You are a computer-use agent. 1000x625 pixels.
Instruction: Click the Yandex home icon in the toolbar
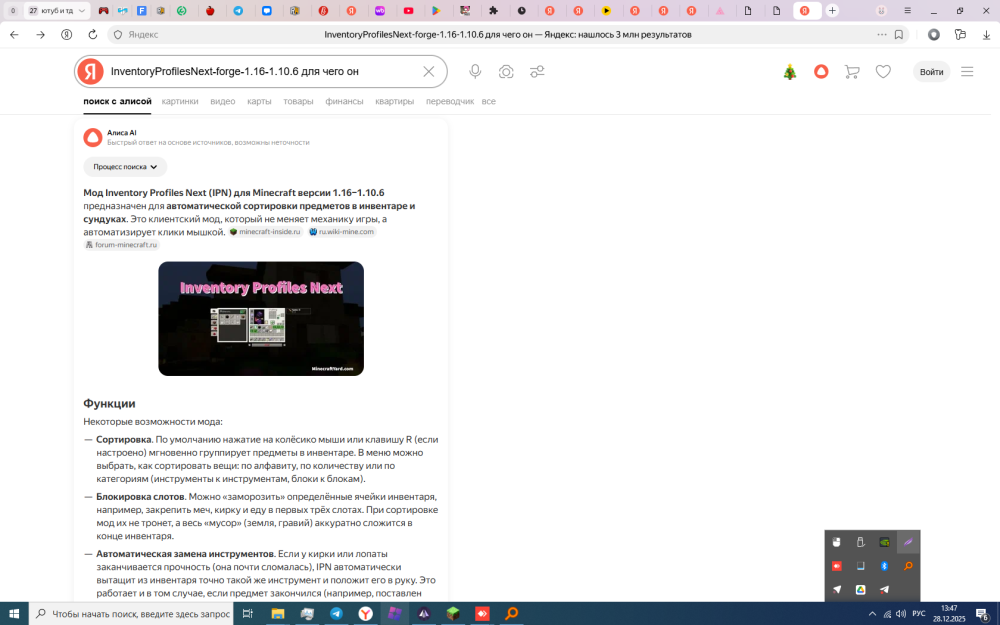pyautogui.click(x=66, y=34)
